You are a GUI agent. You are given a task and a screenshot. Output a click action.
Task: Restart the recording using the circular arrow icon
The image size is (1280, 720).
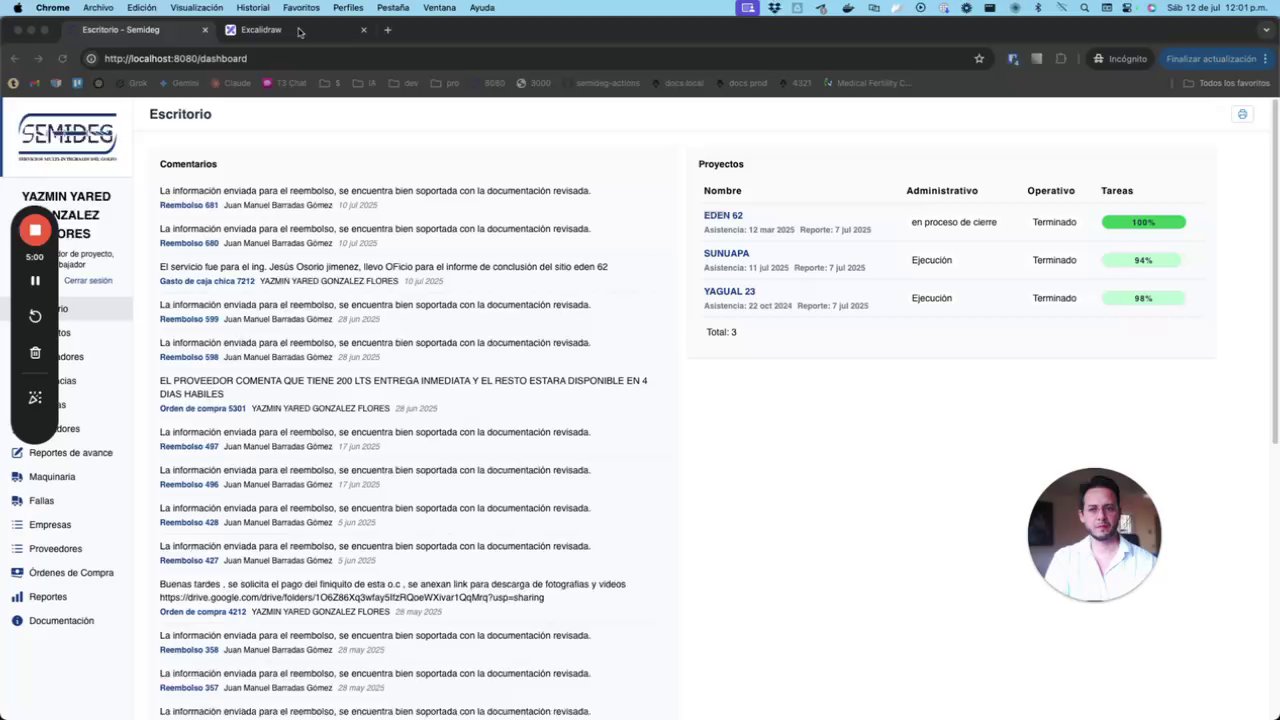pyautogui.click(x=35, y=316)
